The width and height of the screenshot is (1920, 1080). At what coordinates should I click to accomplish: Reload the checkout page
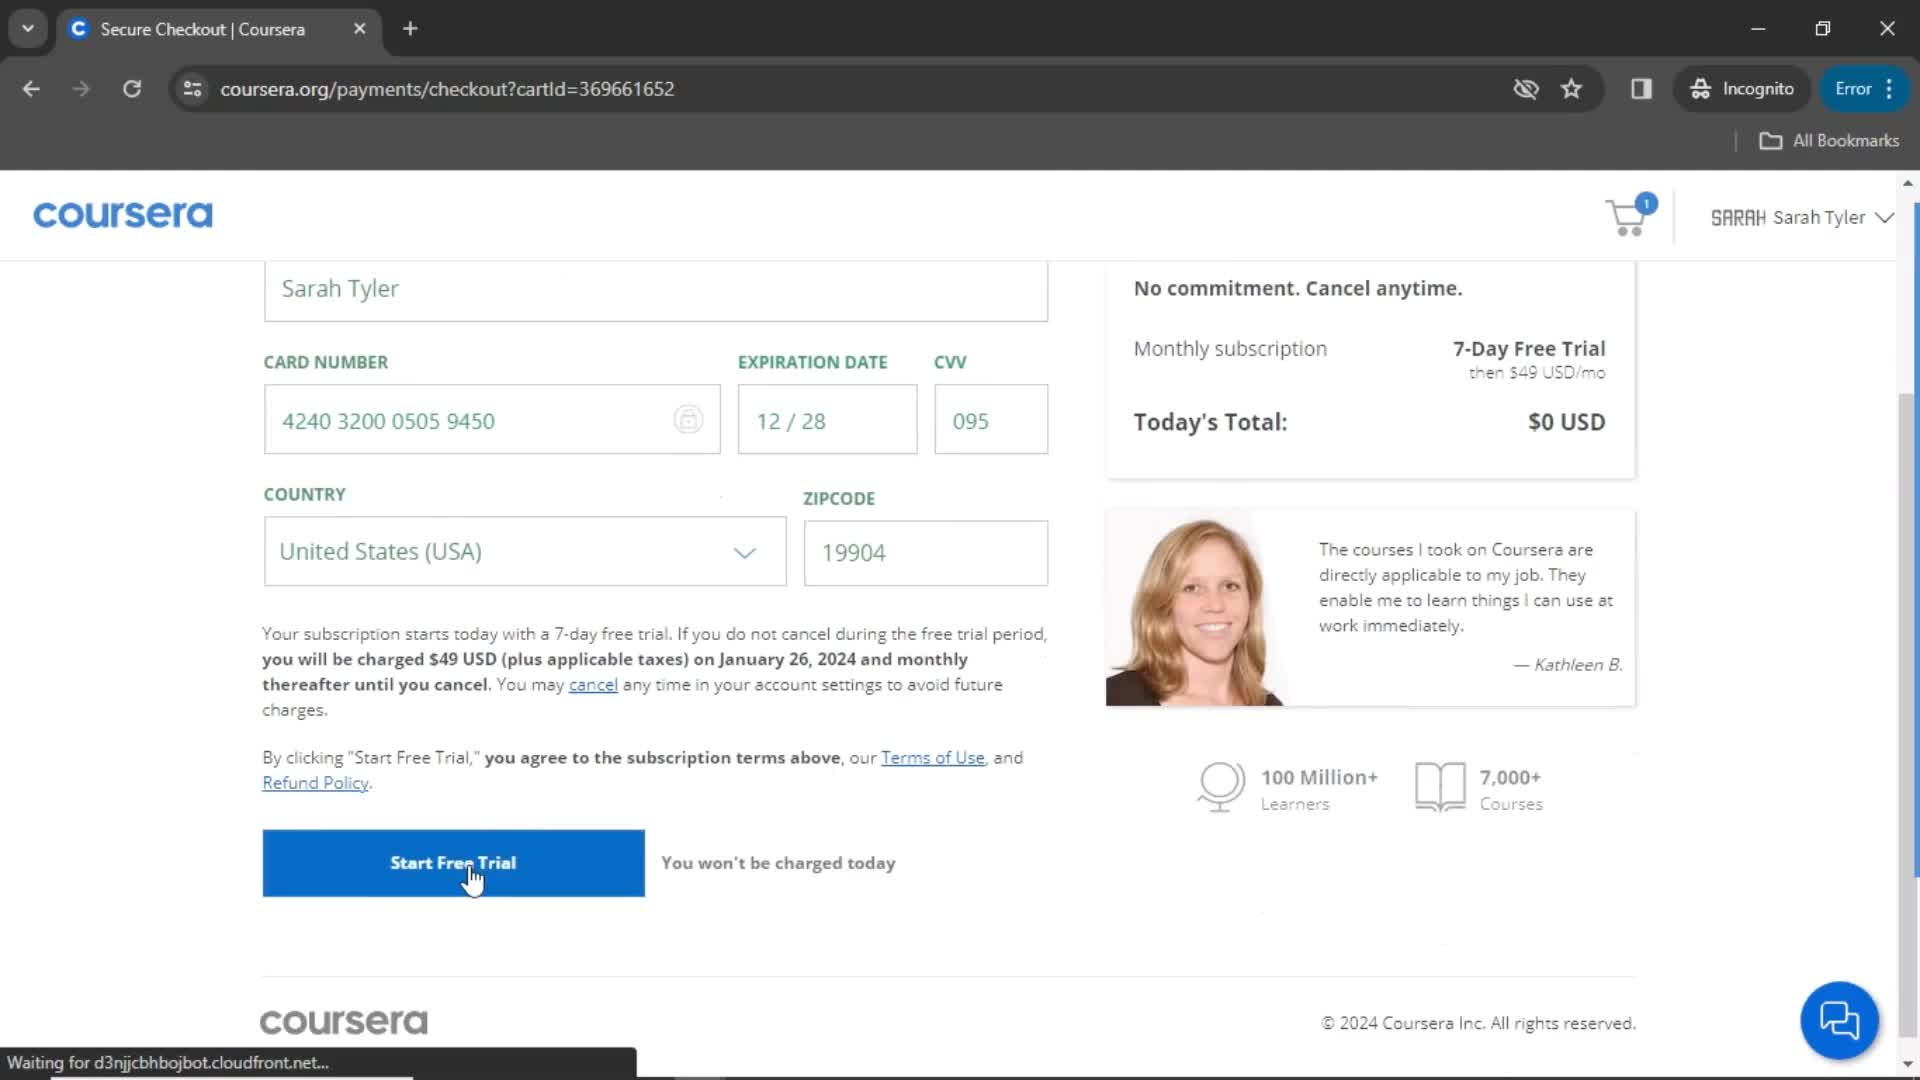tap(132, 89)
